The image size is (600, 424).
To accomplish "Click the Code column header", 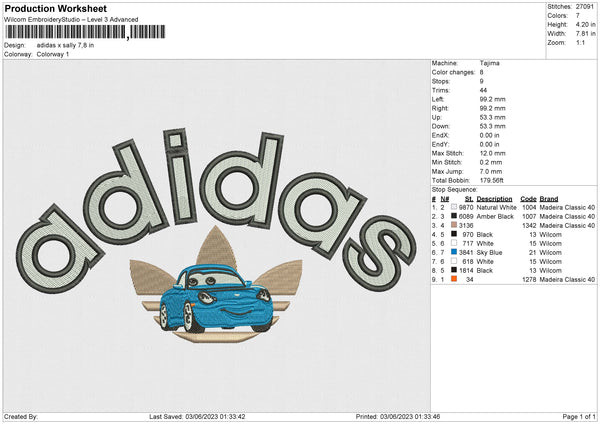I will (528, 199).
